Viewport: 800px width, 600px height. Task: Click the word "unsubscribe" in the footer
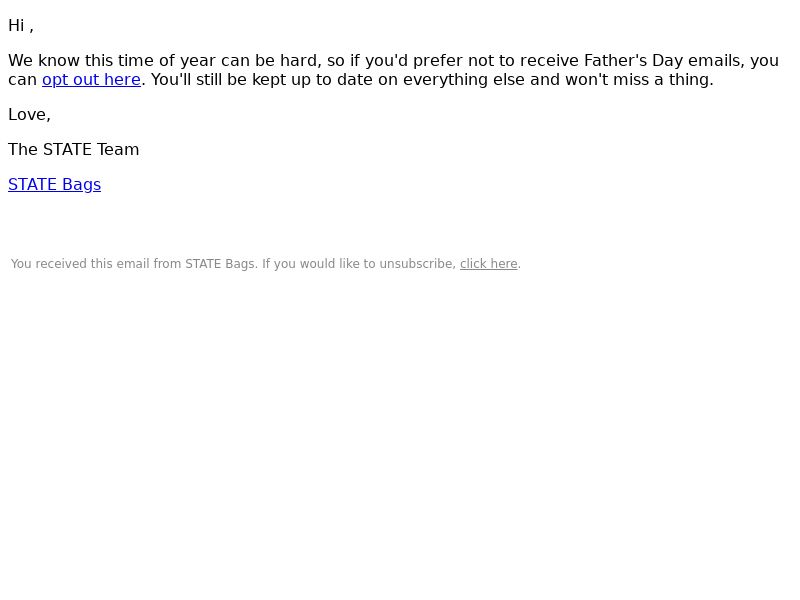click(x=416, y=264)
